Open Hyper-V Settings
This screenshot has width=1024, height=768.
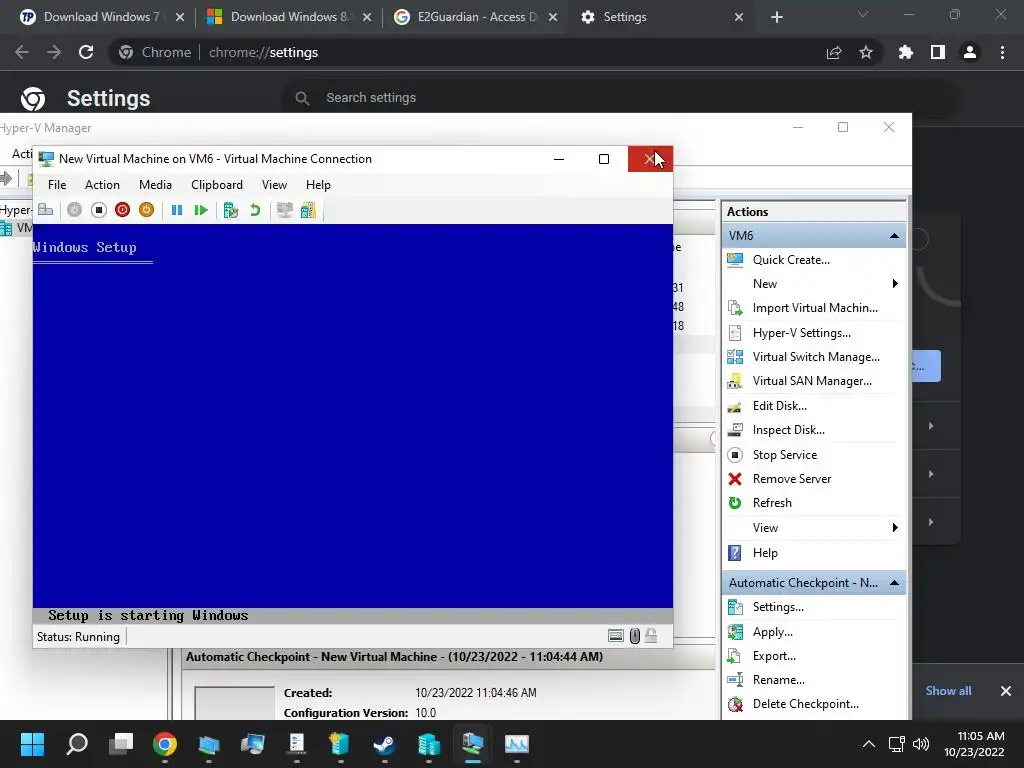pyautogui.click(x=801, y=332)
